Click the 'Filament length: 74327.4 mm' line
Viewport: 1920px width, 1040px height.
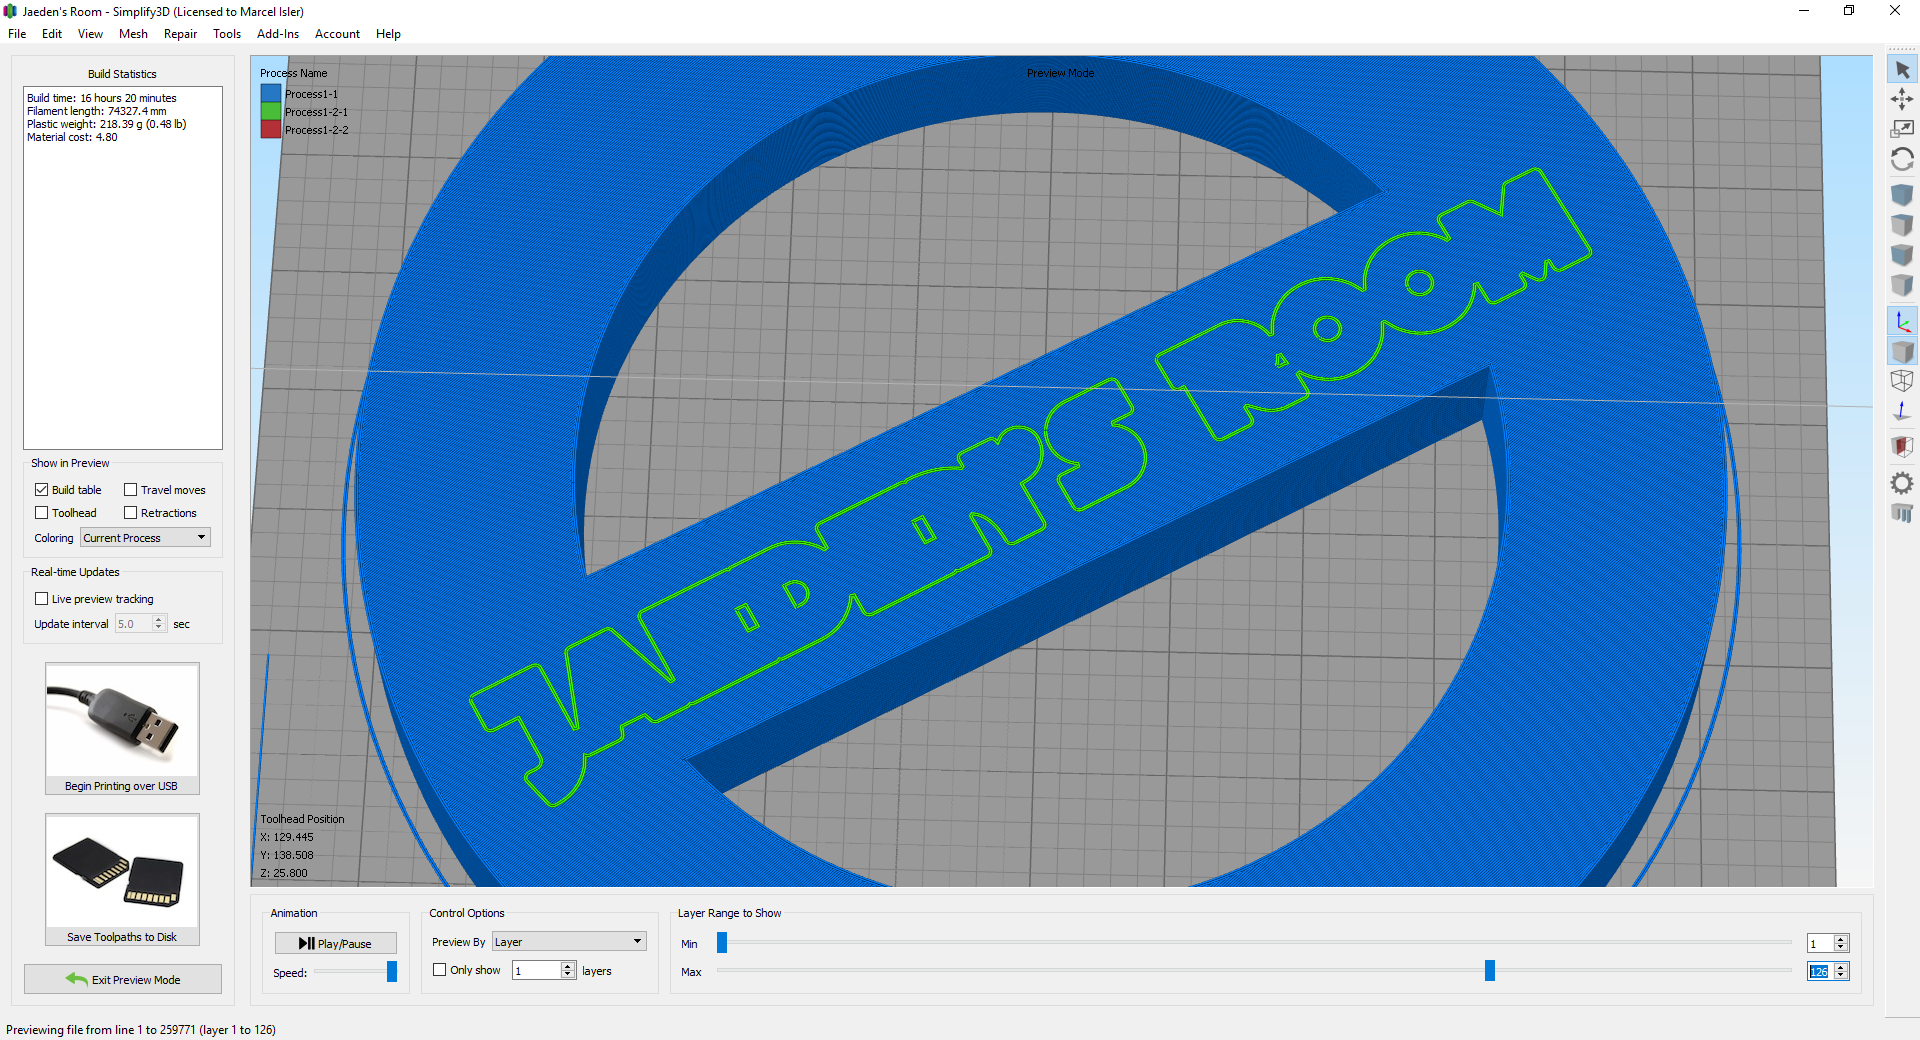click(97, 111)
